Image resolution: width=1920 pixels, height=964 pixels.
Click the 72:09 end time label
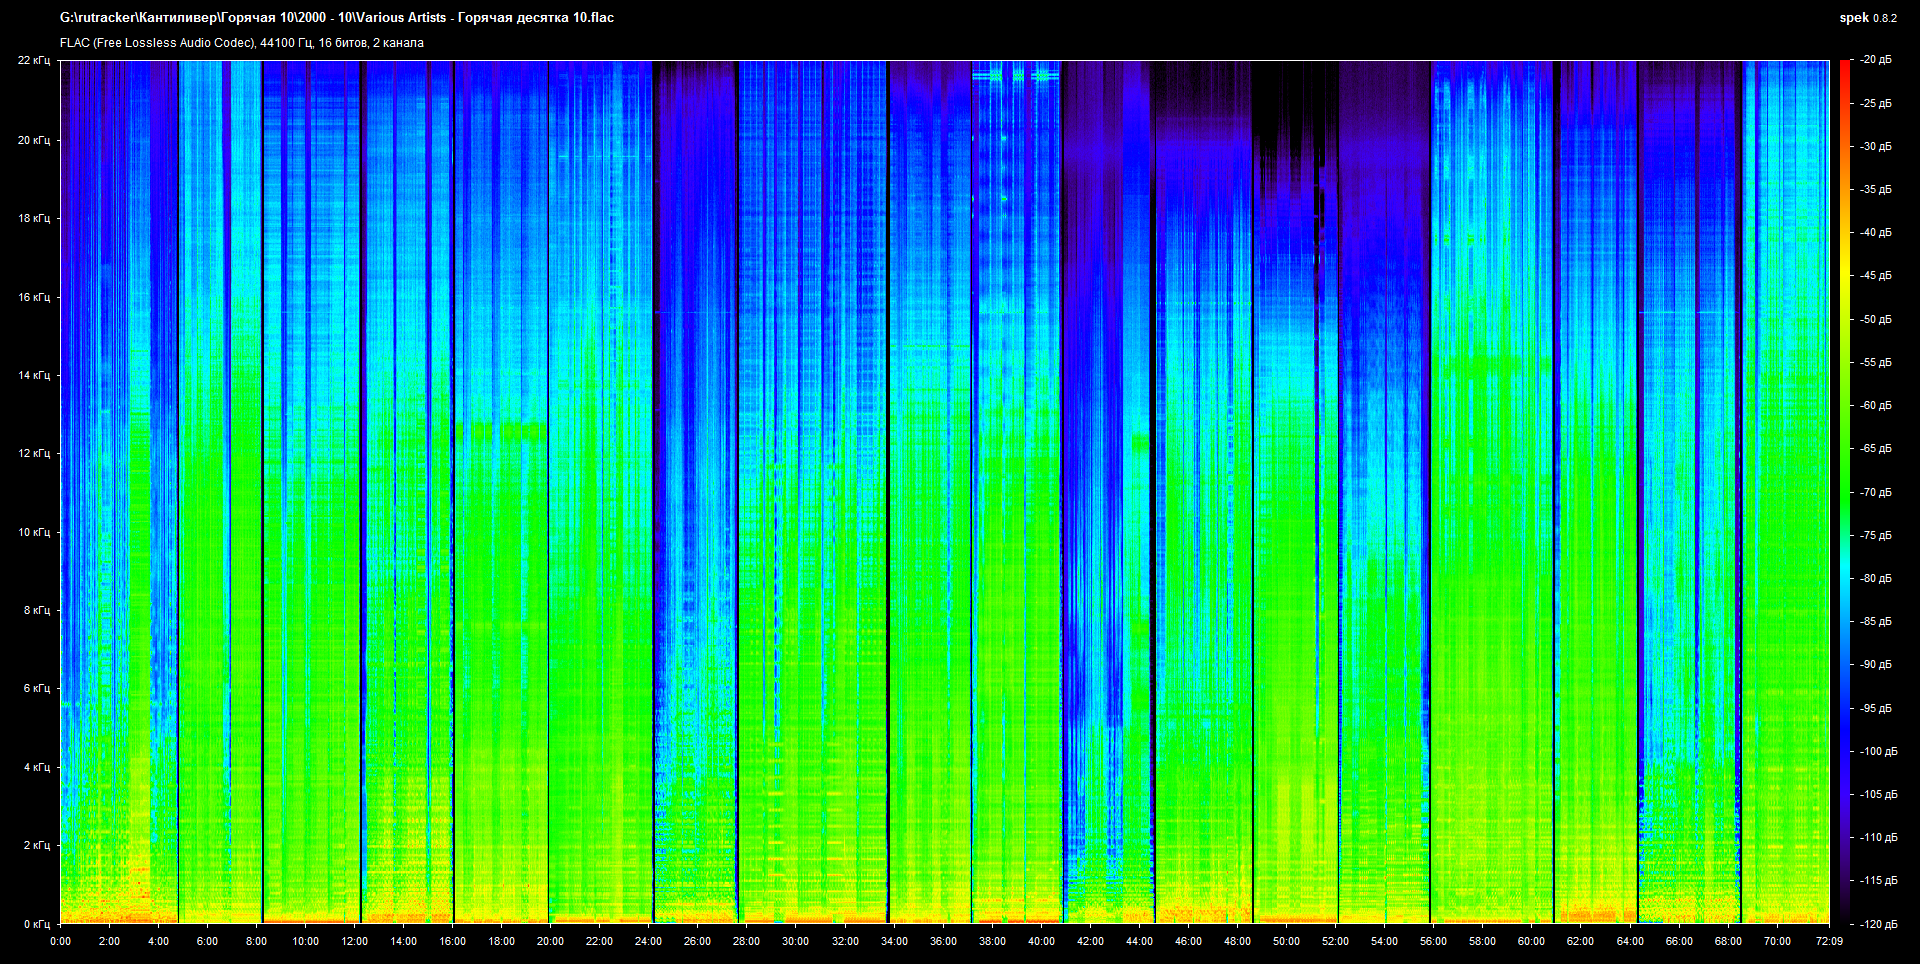click(1829, 941)
